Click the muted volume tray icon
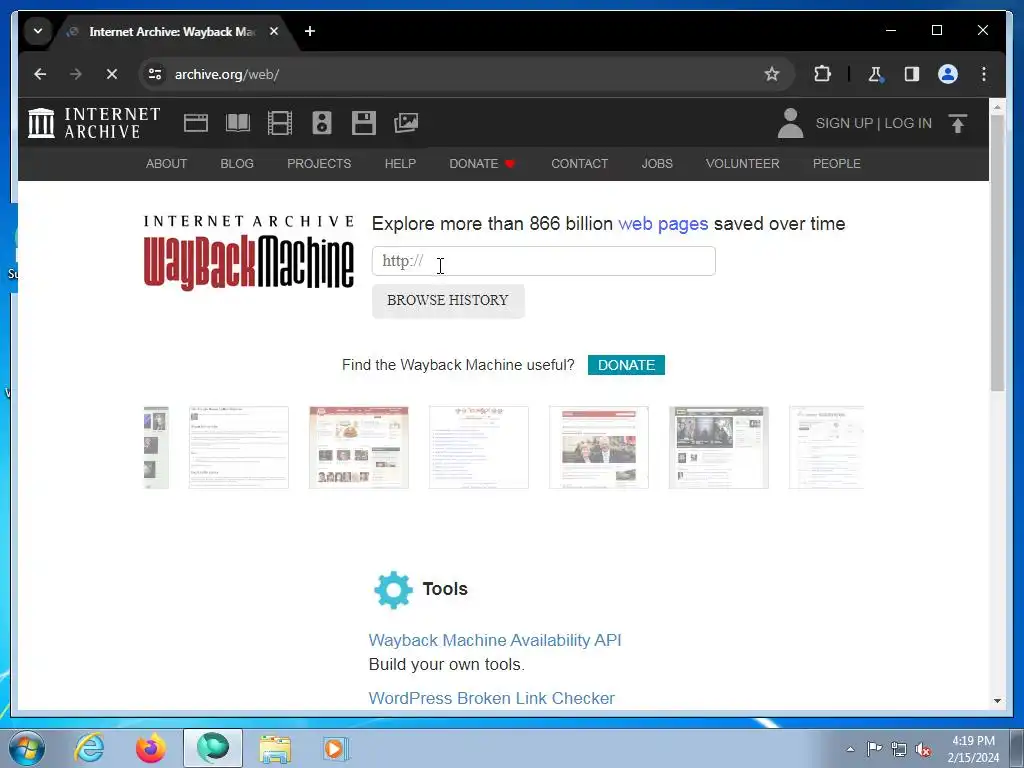Image resolution: width=1024 pixels, height=768 pixels. [x=923, y=749]
